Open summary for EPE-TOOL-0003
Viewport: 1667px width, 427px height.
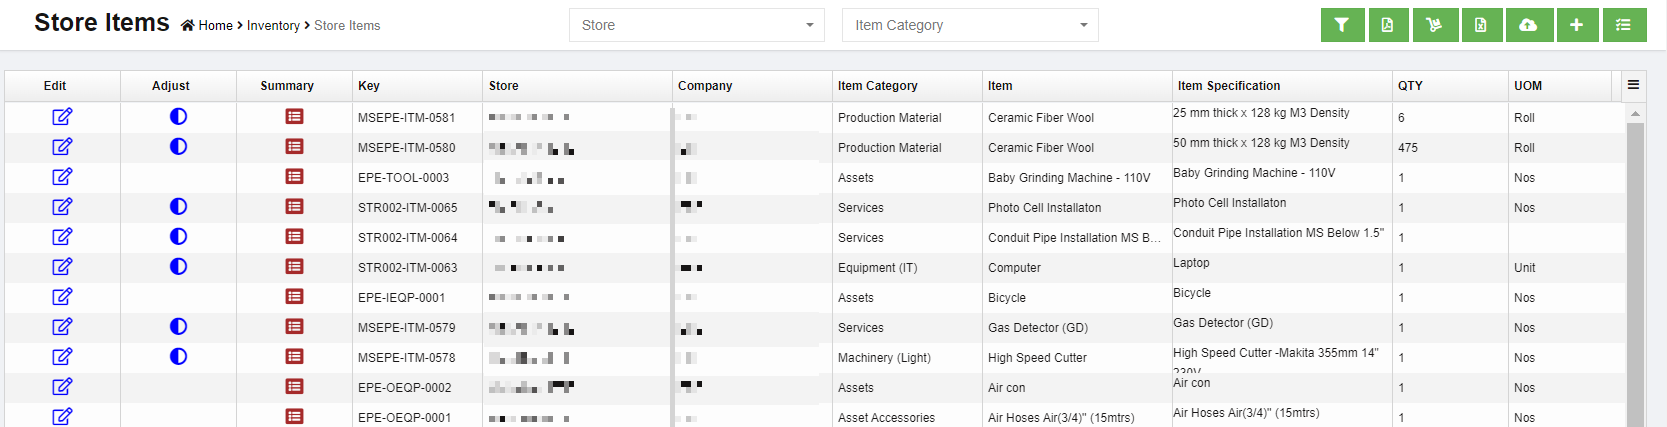(294, 177)
